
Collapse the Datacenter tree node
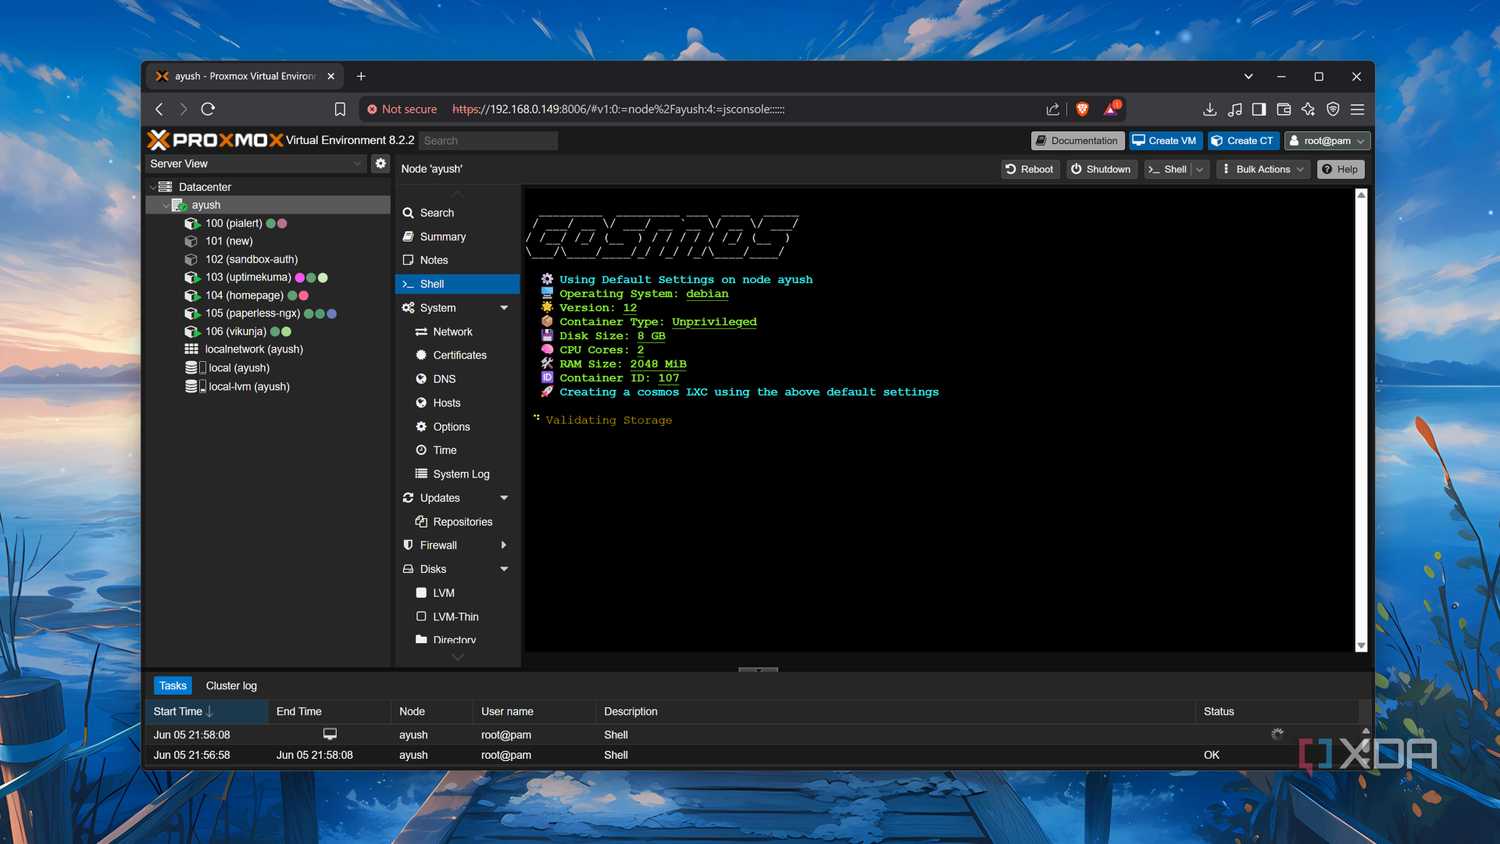coord(153,187)
